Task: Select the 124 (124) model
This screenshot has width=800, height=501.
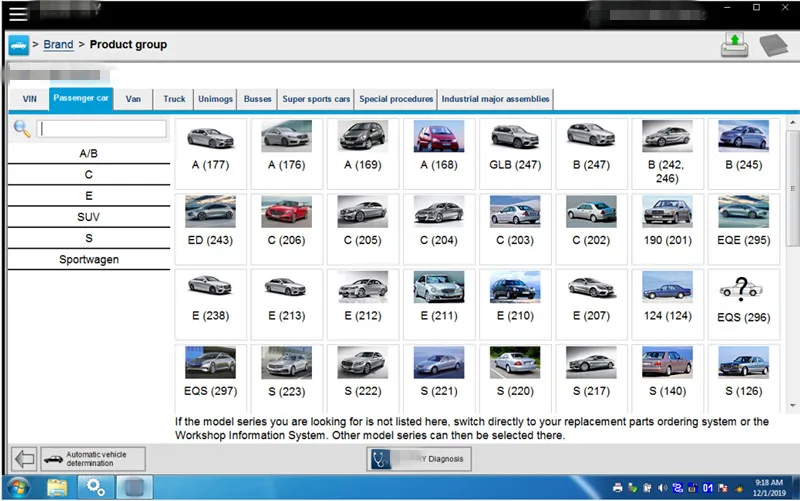Action: 667,305
